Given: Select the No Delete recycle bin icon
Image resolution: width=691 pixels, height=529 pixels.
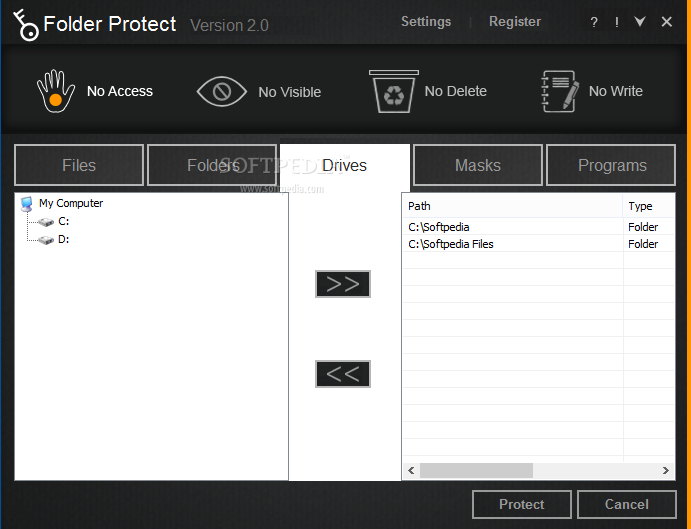Looking at the screenshot, I should 394,91.
